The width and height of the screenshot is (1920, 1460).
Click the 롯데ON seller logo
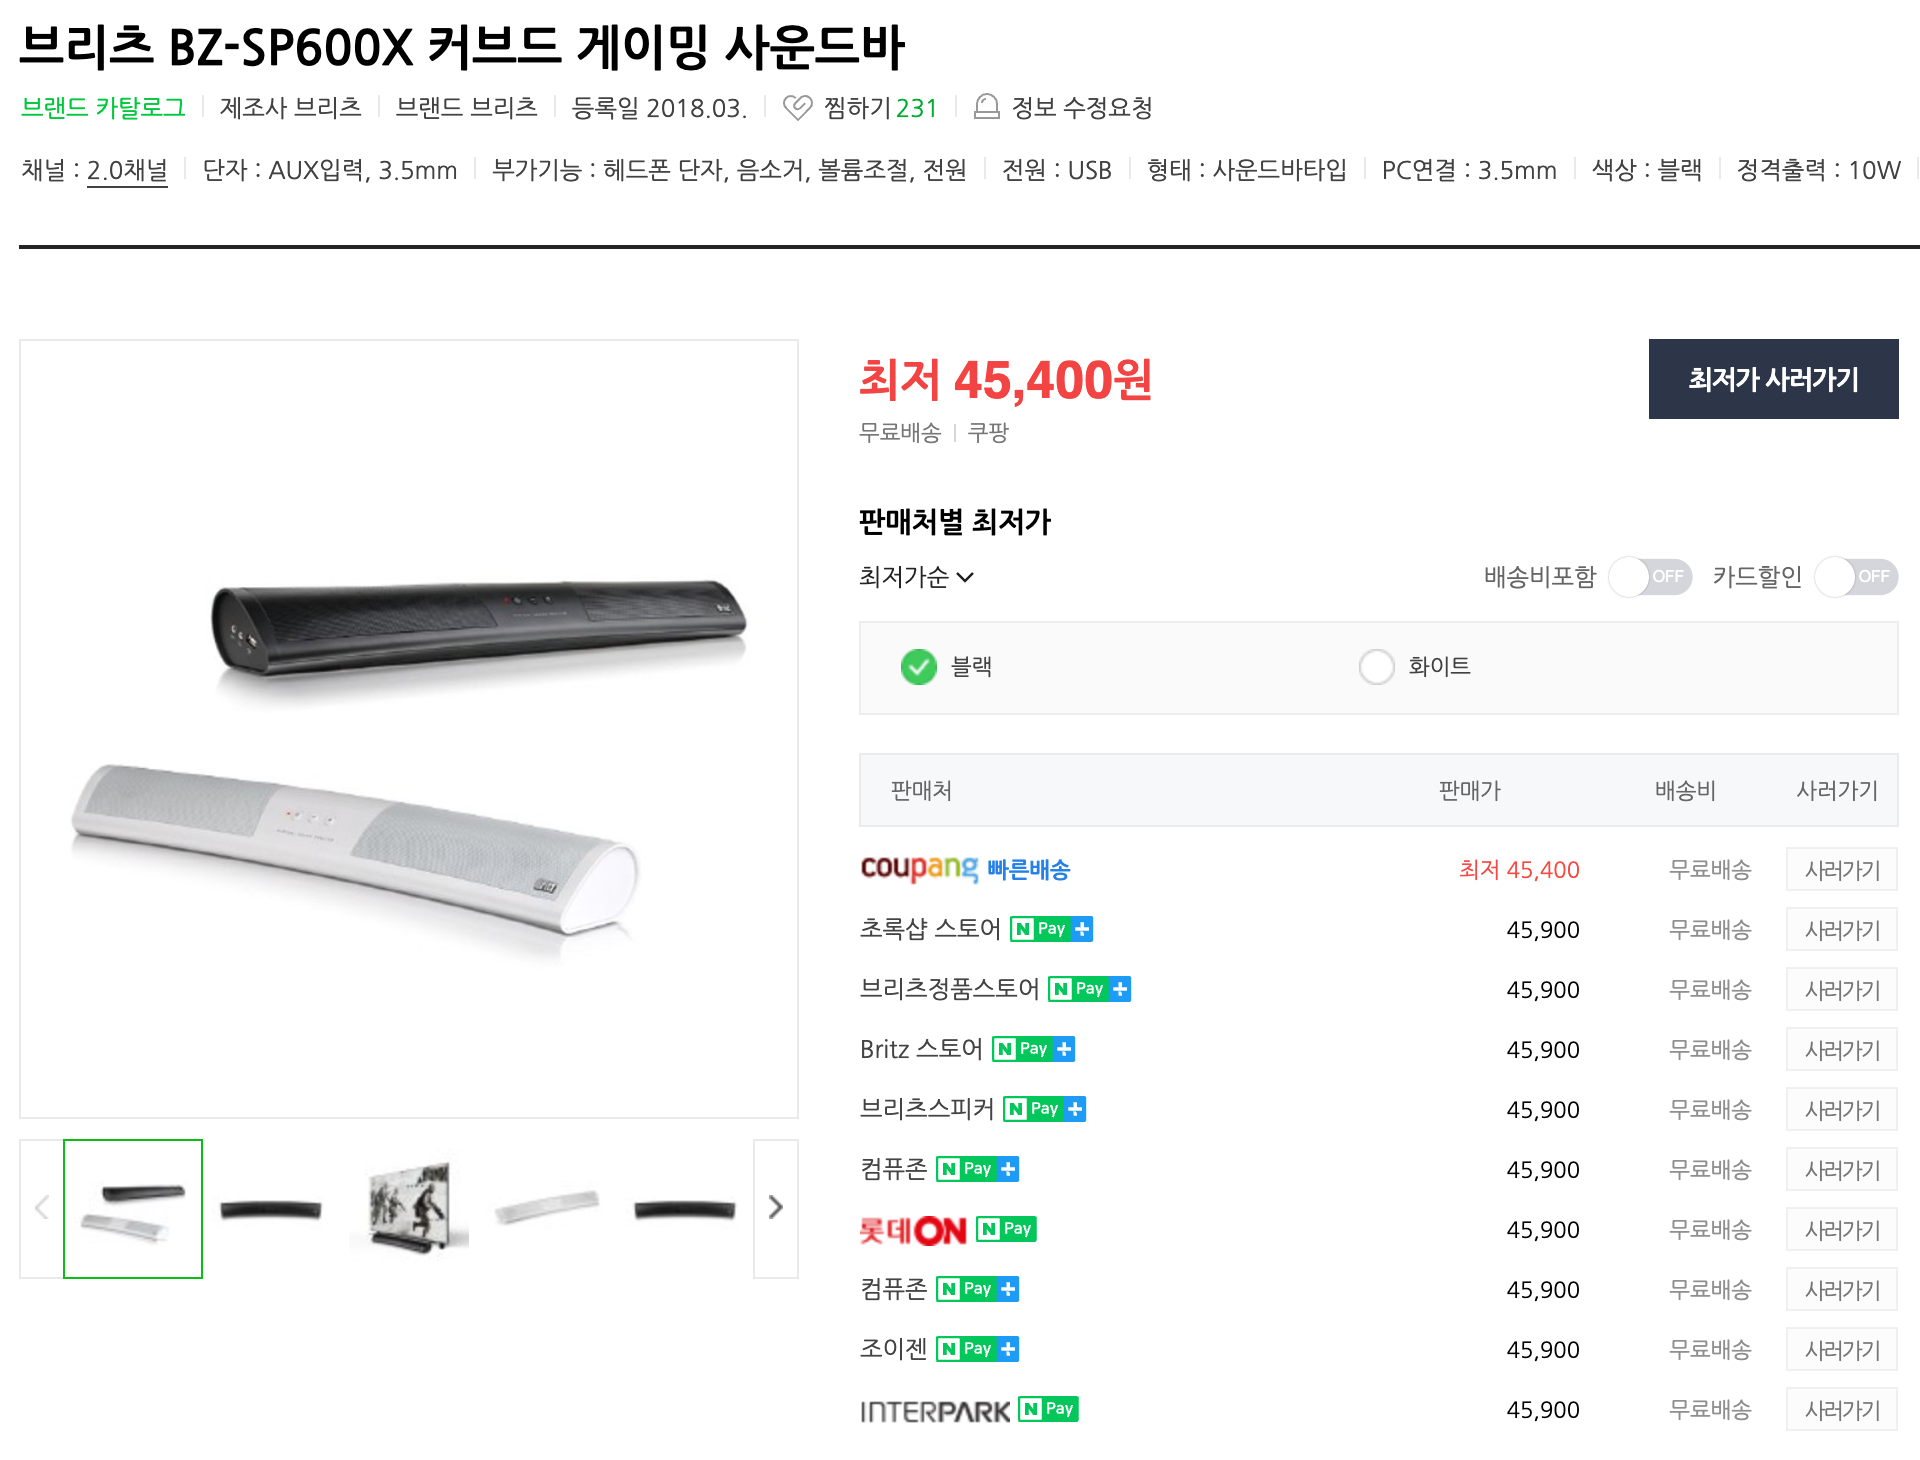click(x=913, y=1230)
